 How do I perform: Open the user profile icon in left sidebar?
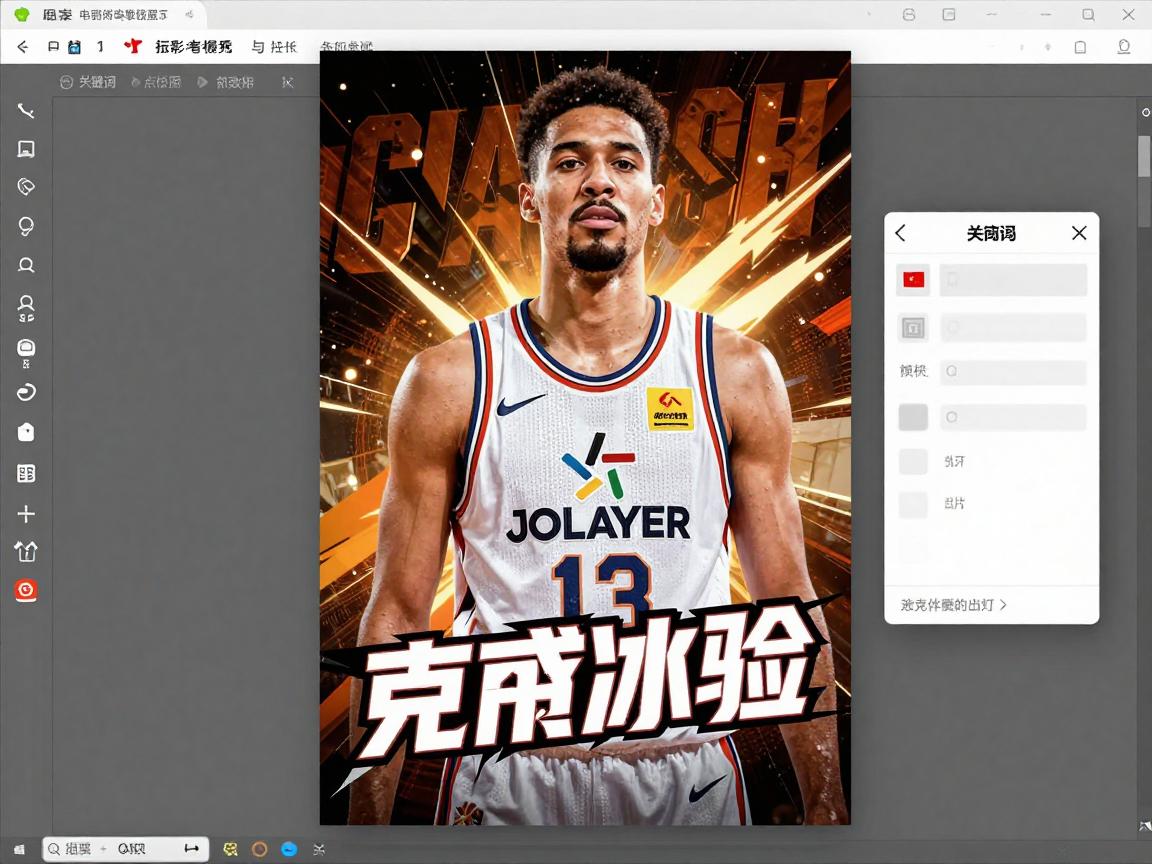pyautogui.click(x=26, y=307)
